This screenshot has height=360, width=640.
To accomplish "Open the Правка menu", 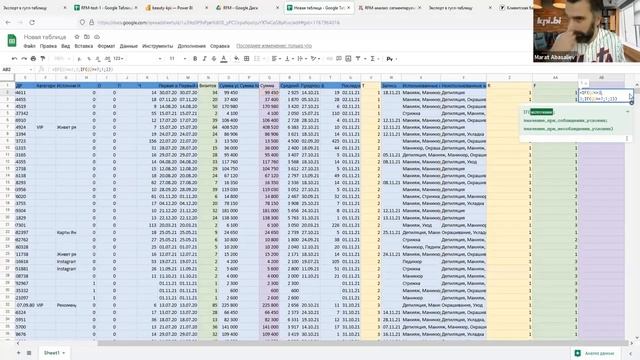I will (48, 46).
